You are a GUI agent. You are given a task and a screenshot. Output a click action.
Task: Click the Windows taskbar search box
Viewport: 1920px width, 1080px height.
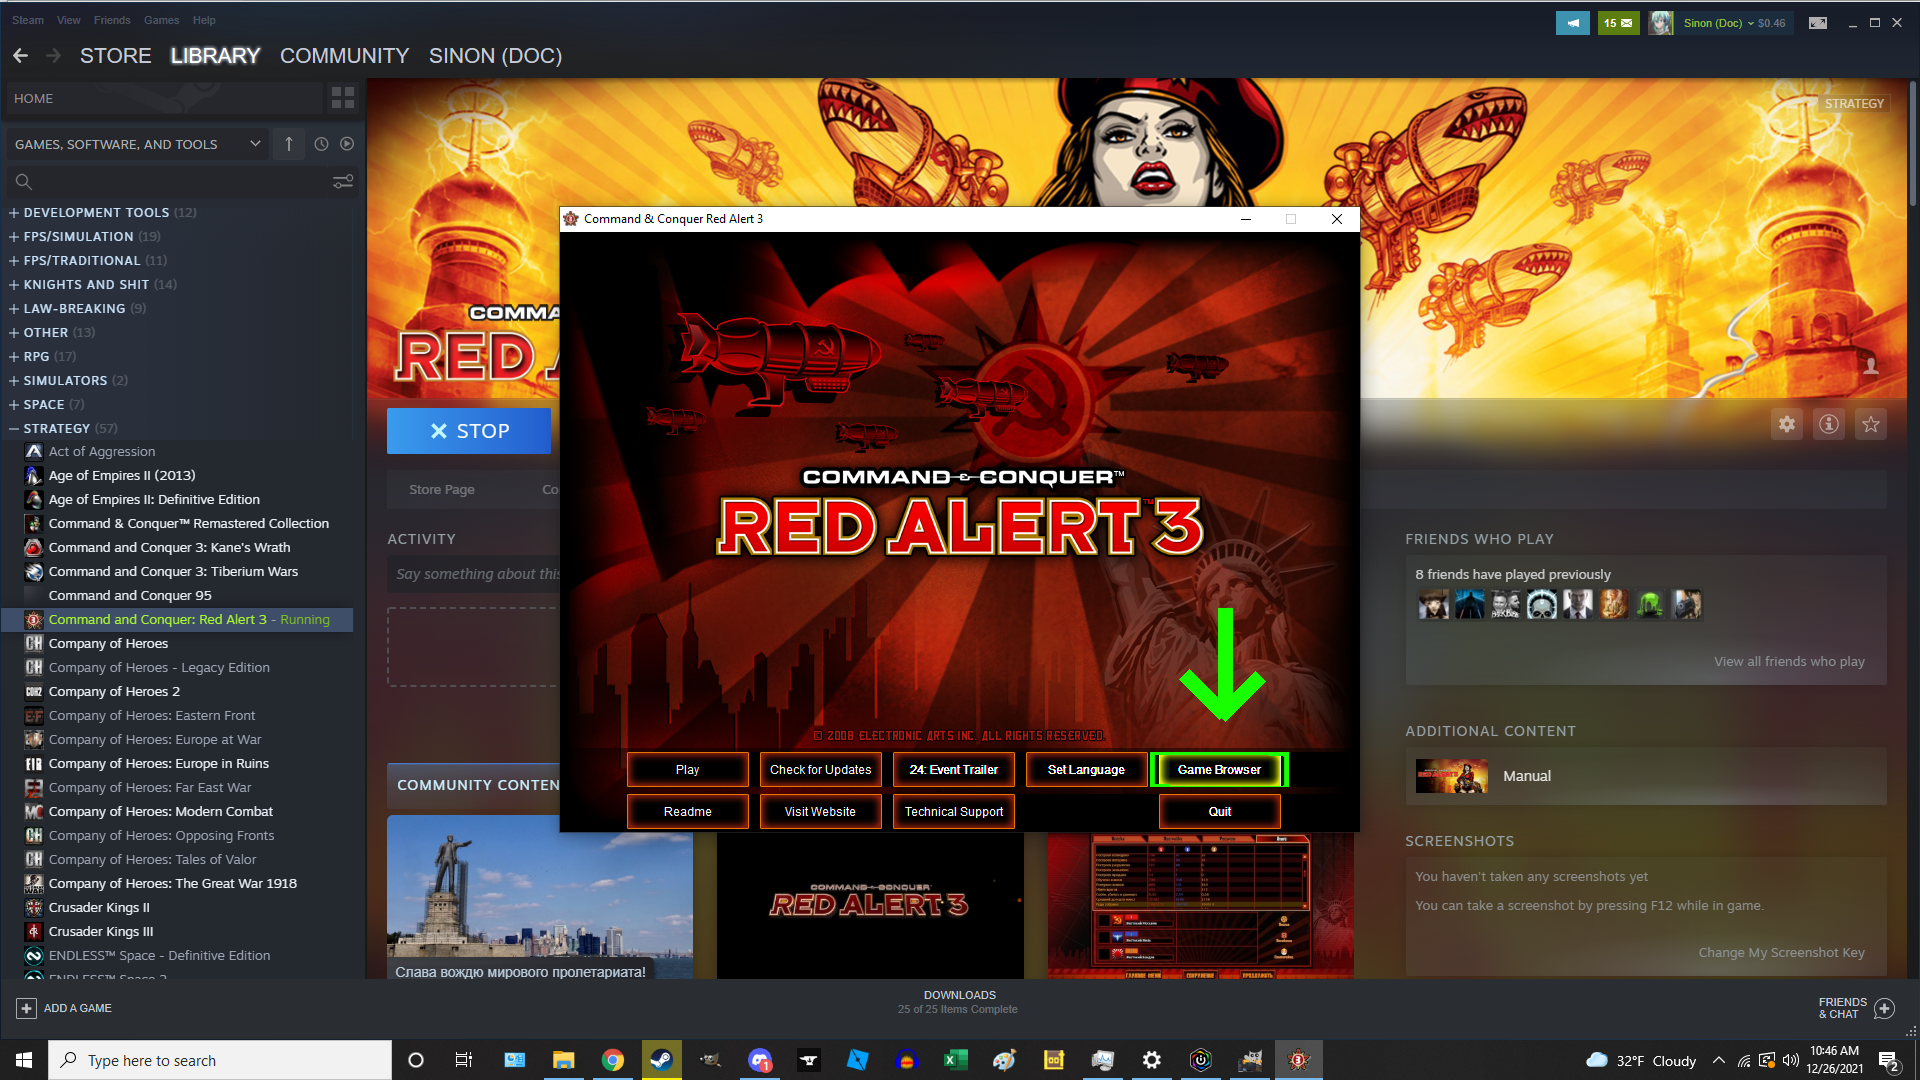(220, 1060)
